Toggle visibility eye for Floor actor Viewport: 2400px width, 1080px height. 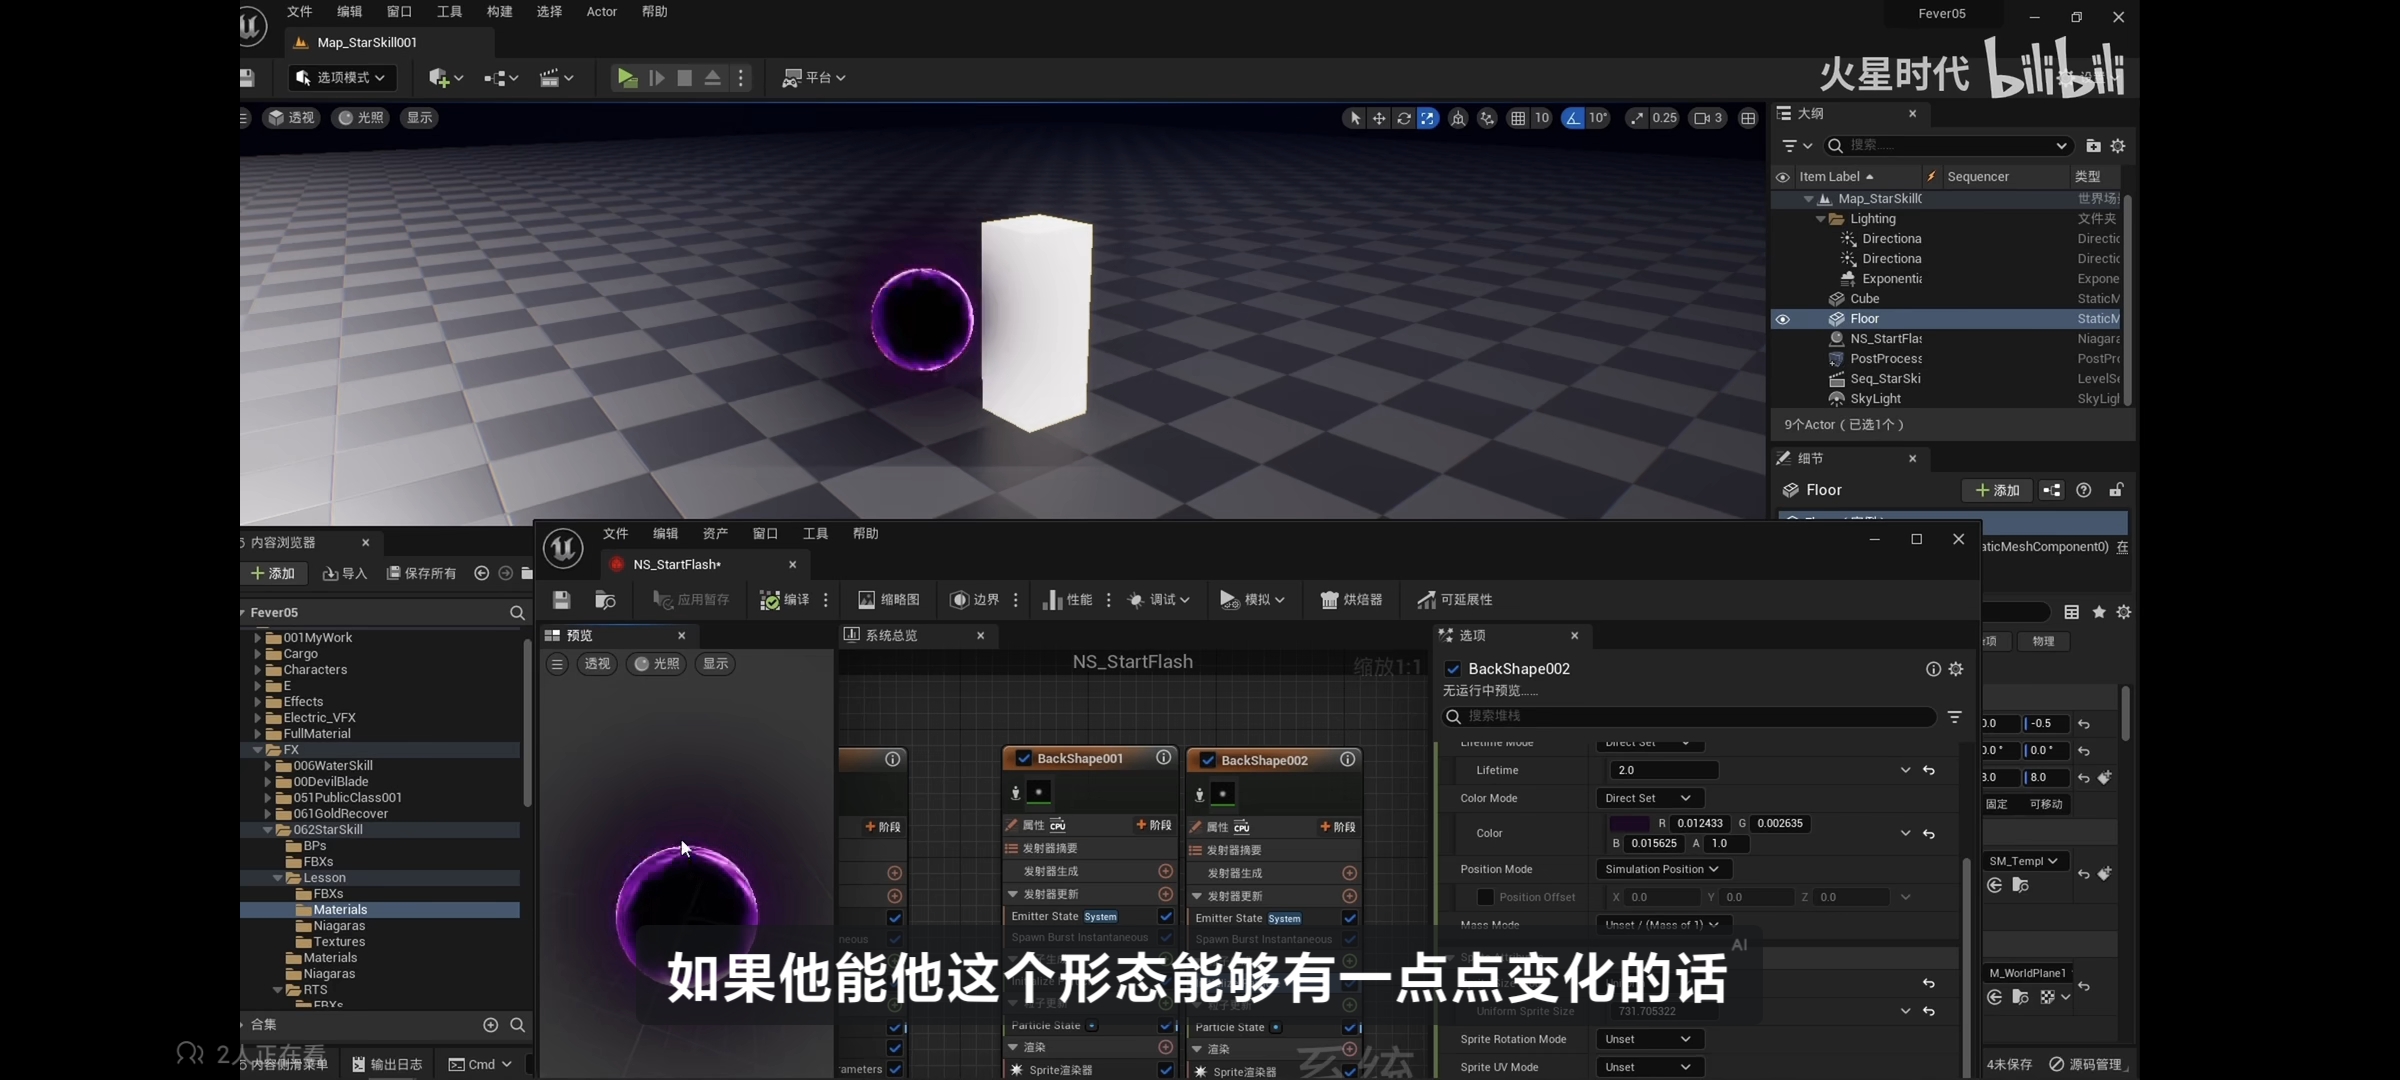pyautogui.click(x=1783, y=319)
